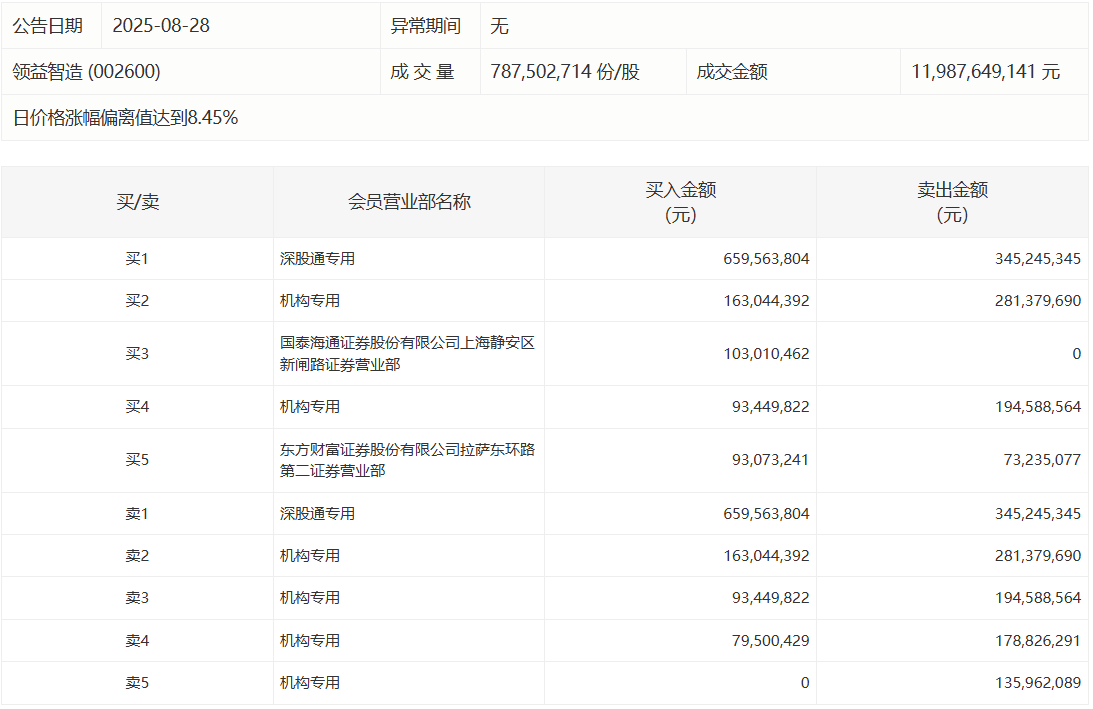
Task: Click the 异常期间 label cell
Action: [426, 26]
